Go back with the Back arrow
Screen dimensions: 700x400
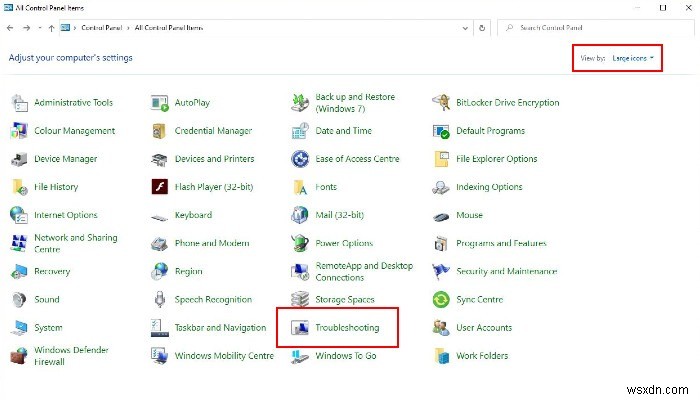(10, 28)
